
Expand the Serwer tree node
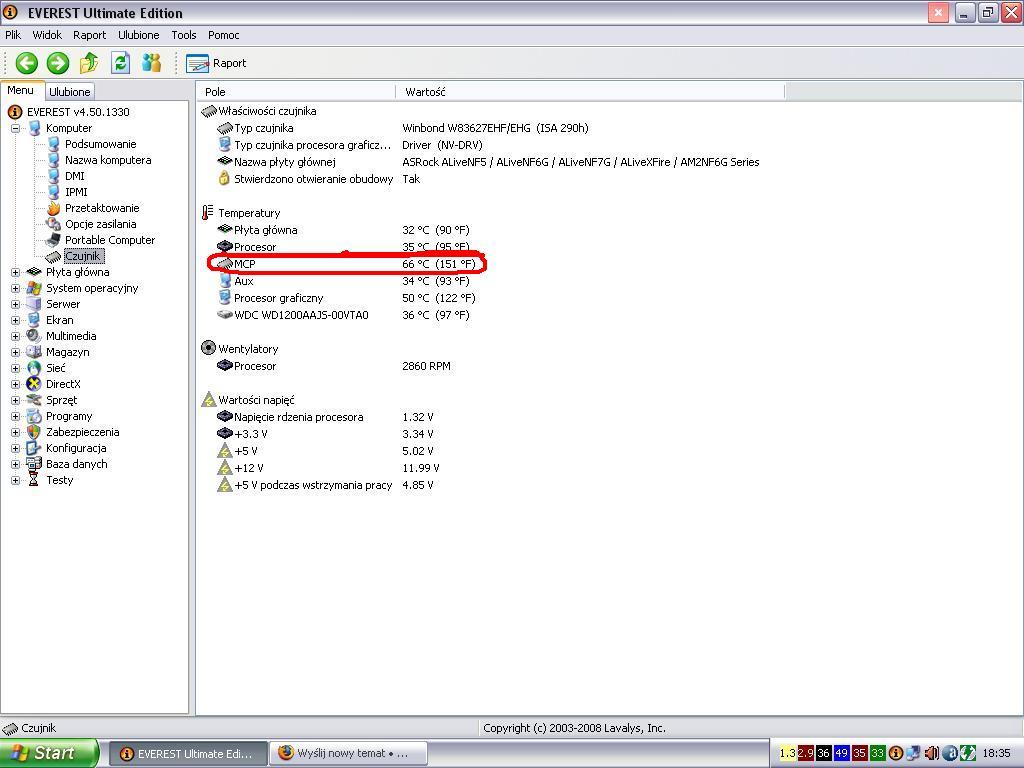16,304
